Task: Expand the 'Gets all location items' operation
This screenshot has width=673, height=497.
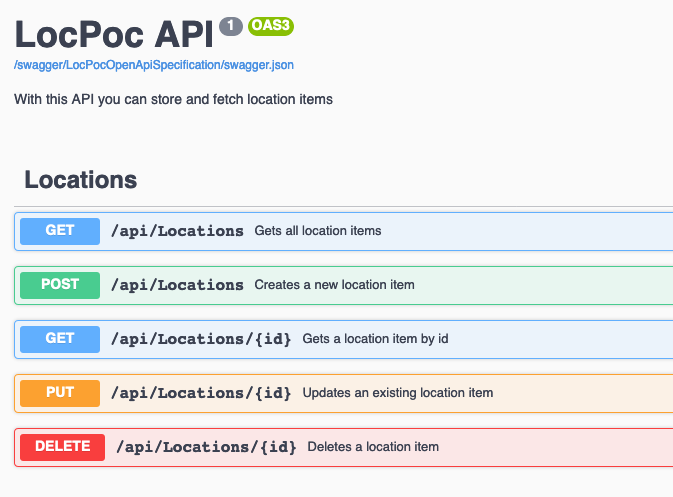Action: point(318,231)
